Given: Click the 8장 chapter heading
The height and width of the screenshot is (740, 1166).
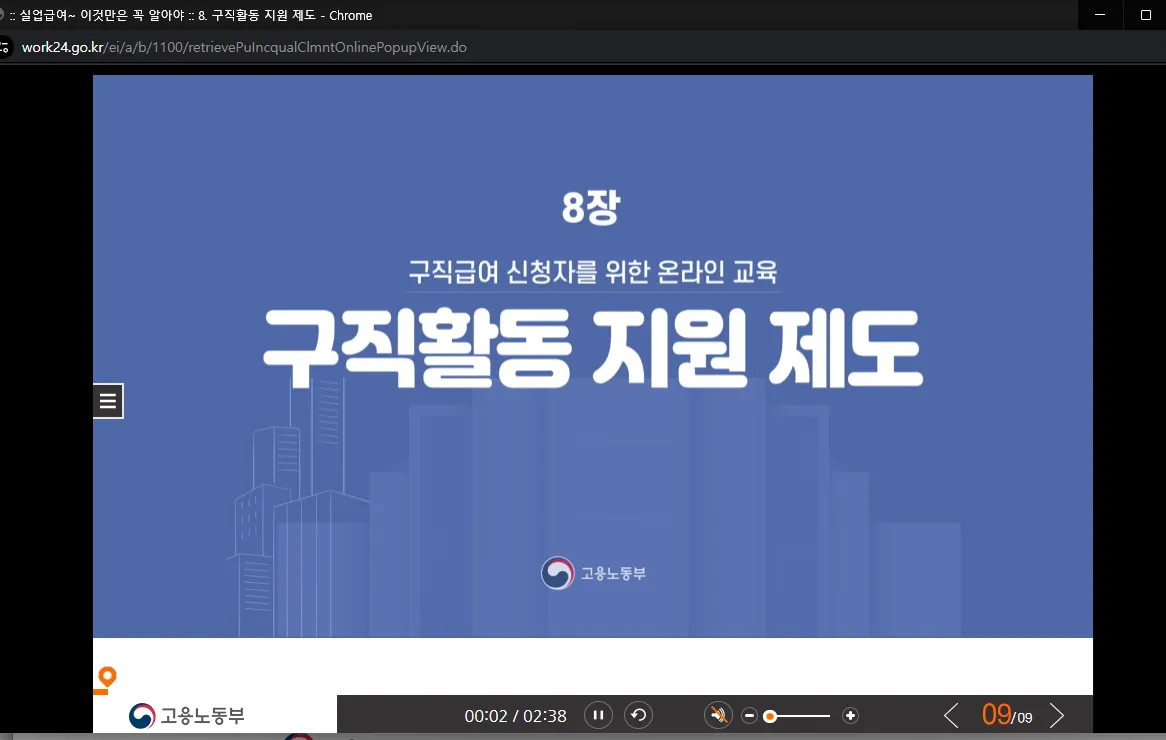Looking at the screenshot, I should (591, 207).
